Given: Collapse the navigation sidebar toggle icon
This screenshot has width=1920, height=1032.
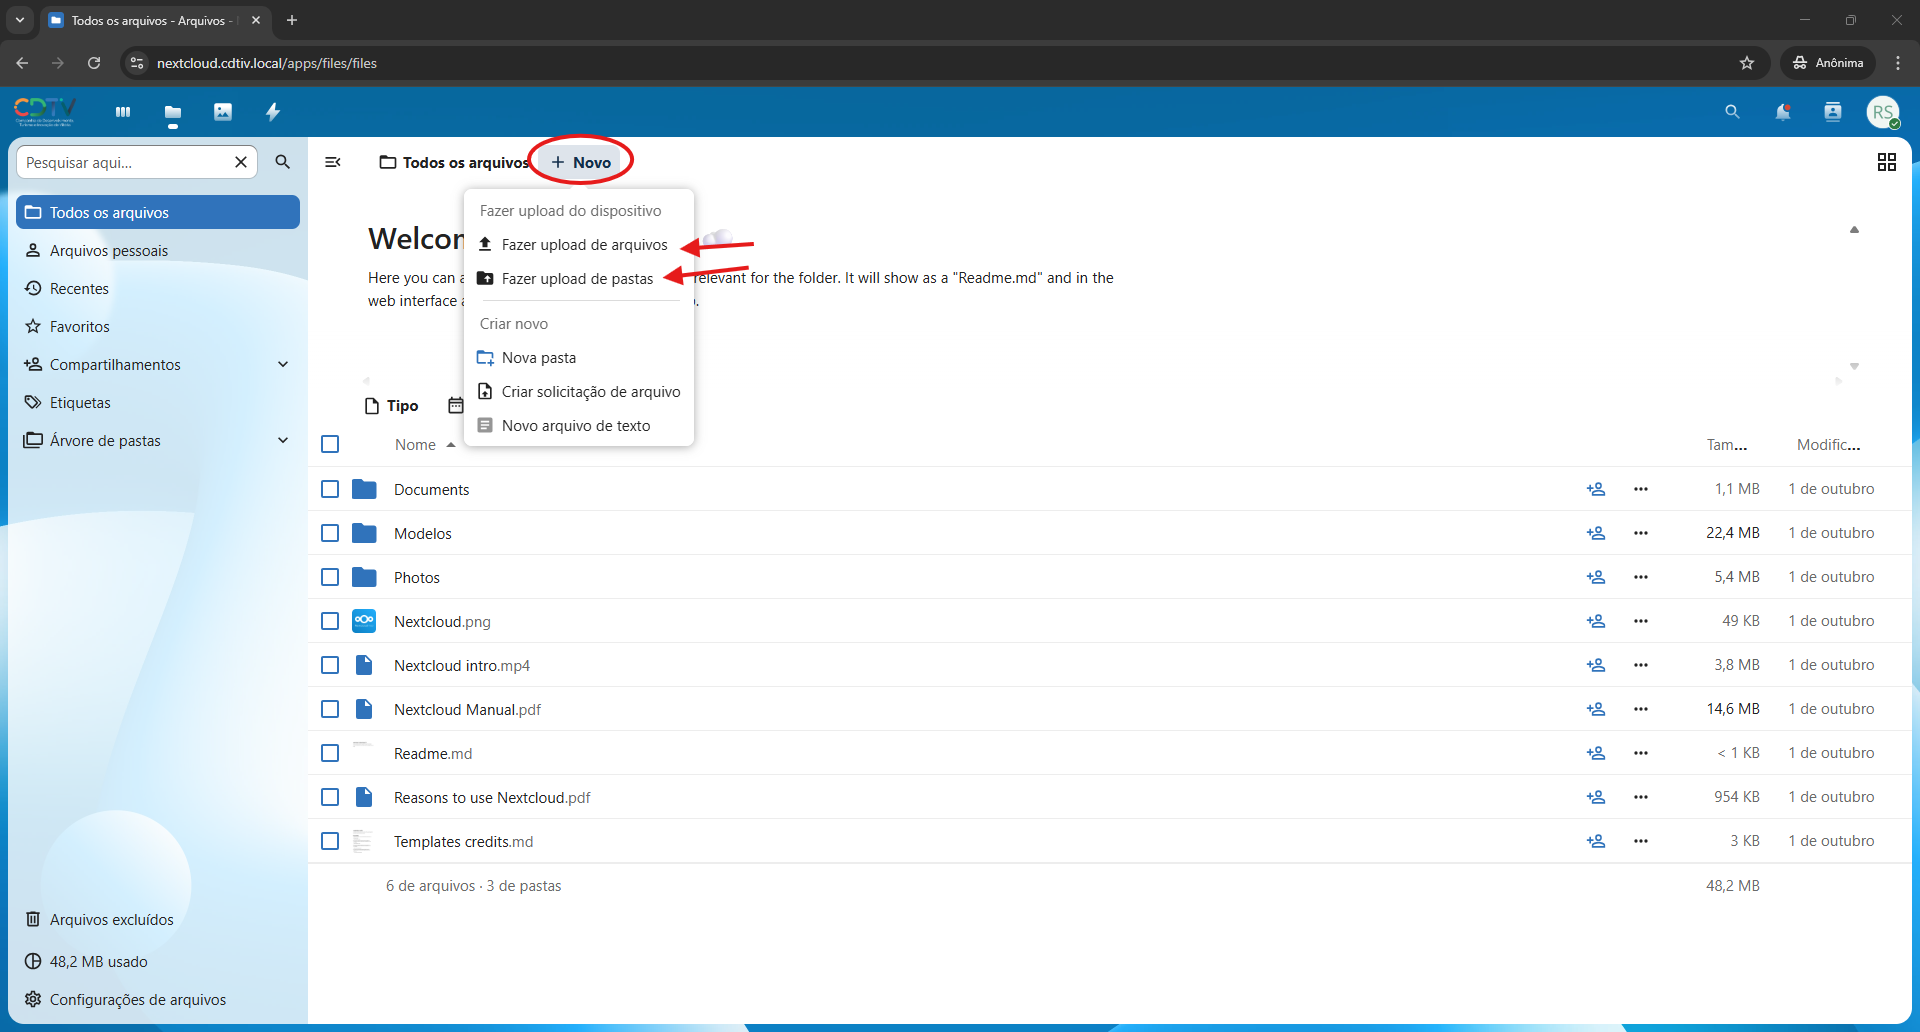Looking at the screenshot, I should click(x=333, y=162).
